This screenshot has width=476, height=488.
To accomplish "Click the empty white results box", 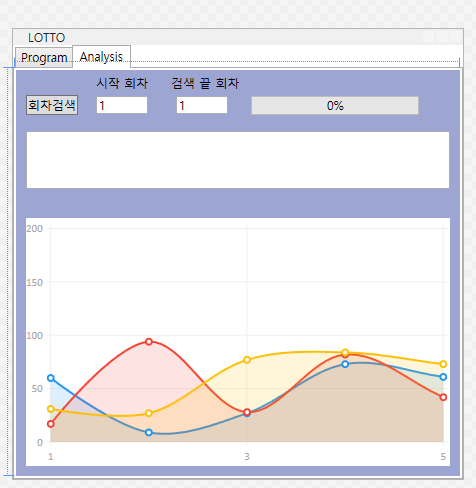I will tap(238, 160).
